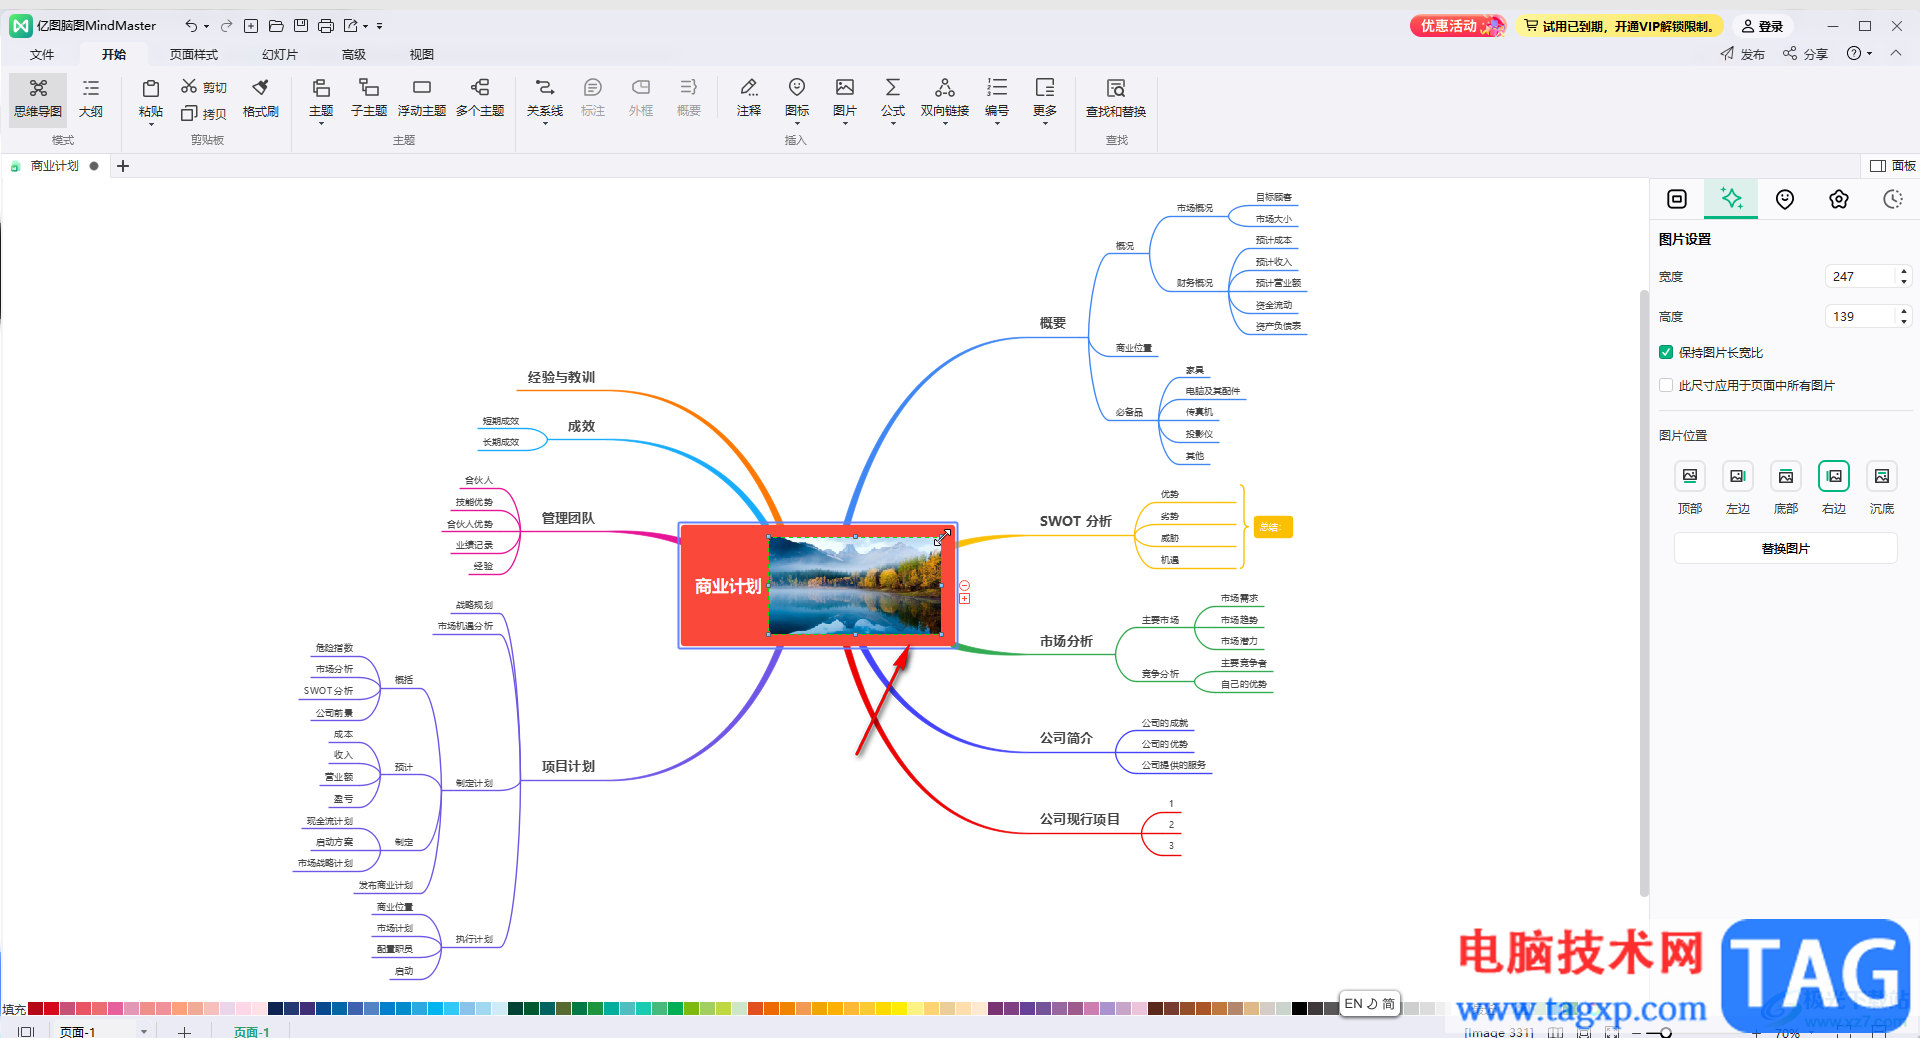Collapse the central topic branches with minus

tap(964, 586)
